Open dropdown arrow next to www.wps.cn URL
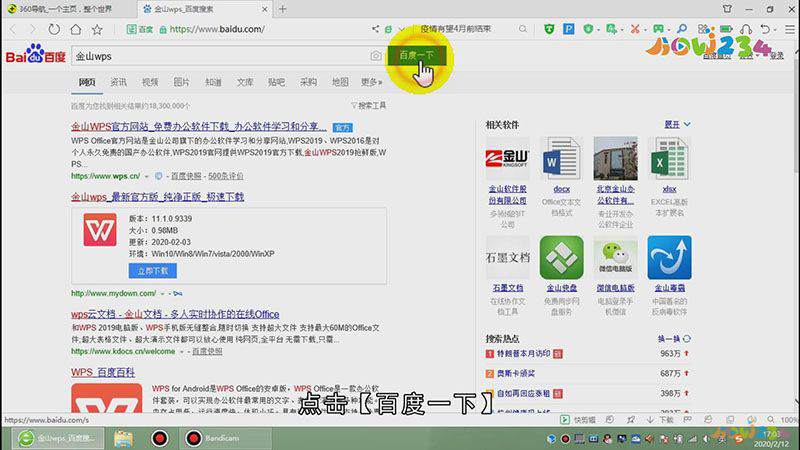 pyautogui.click(x=146, y=176)
